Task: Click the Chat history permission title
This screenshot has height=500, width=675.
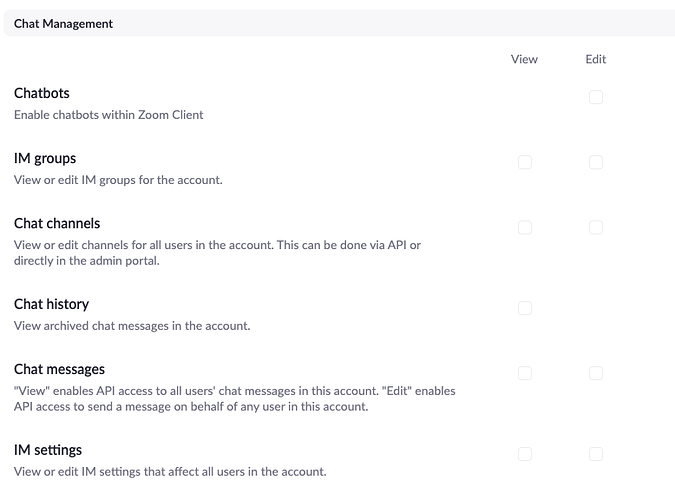Action: coord(52,304)
